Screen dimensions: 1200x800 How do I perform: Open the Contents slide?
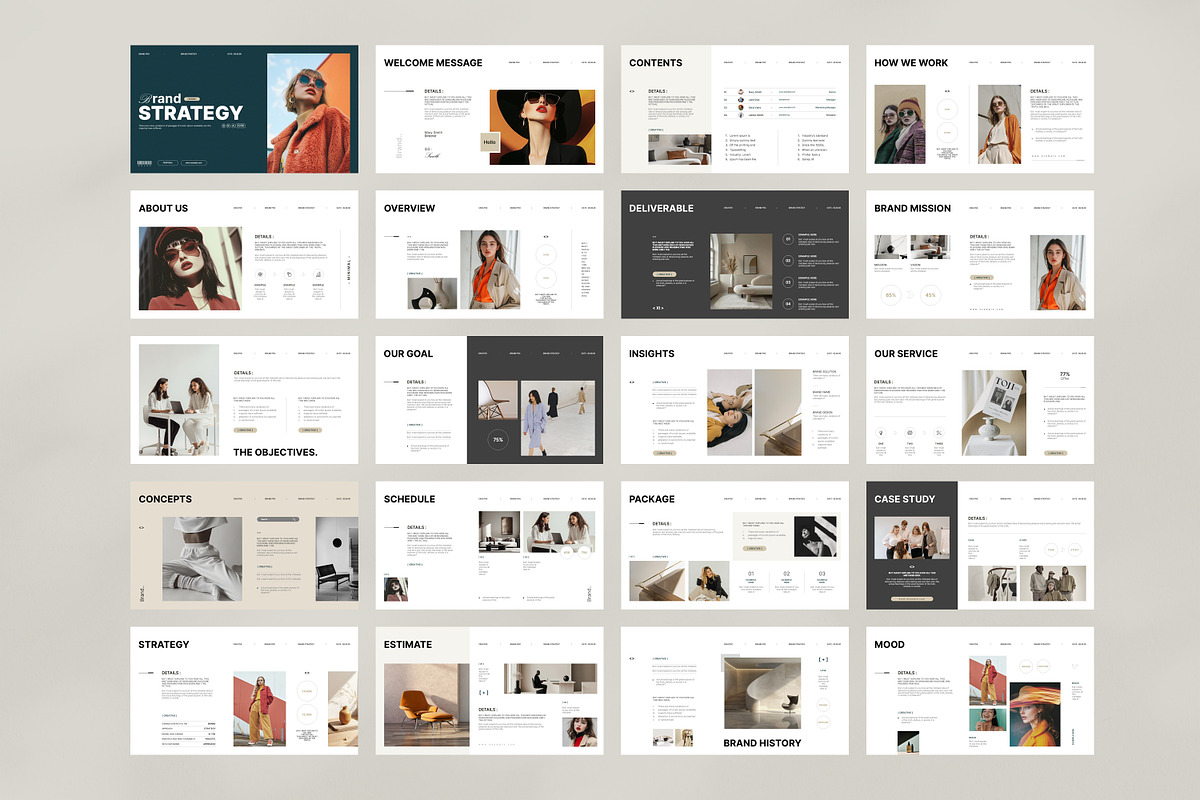[x=735, y=109]
